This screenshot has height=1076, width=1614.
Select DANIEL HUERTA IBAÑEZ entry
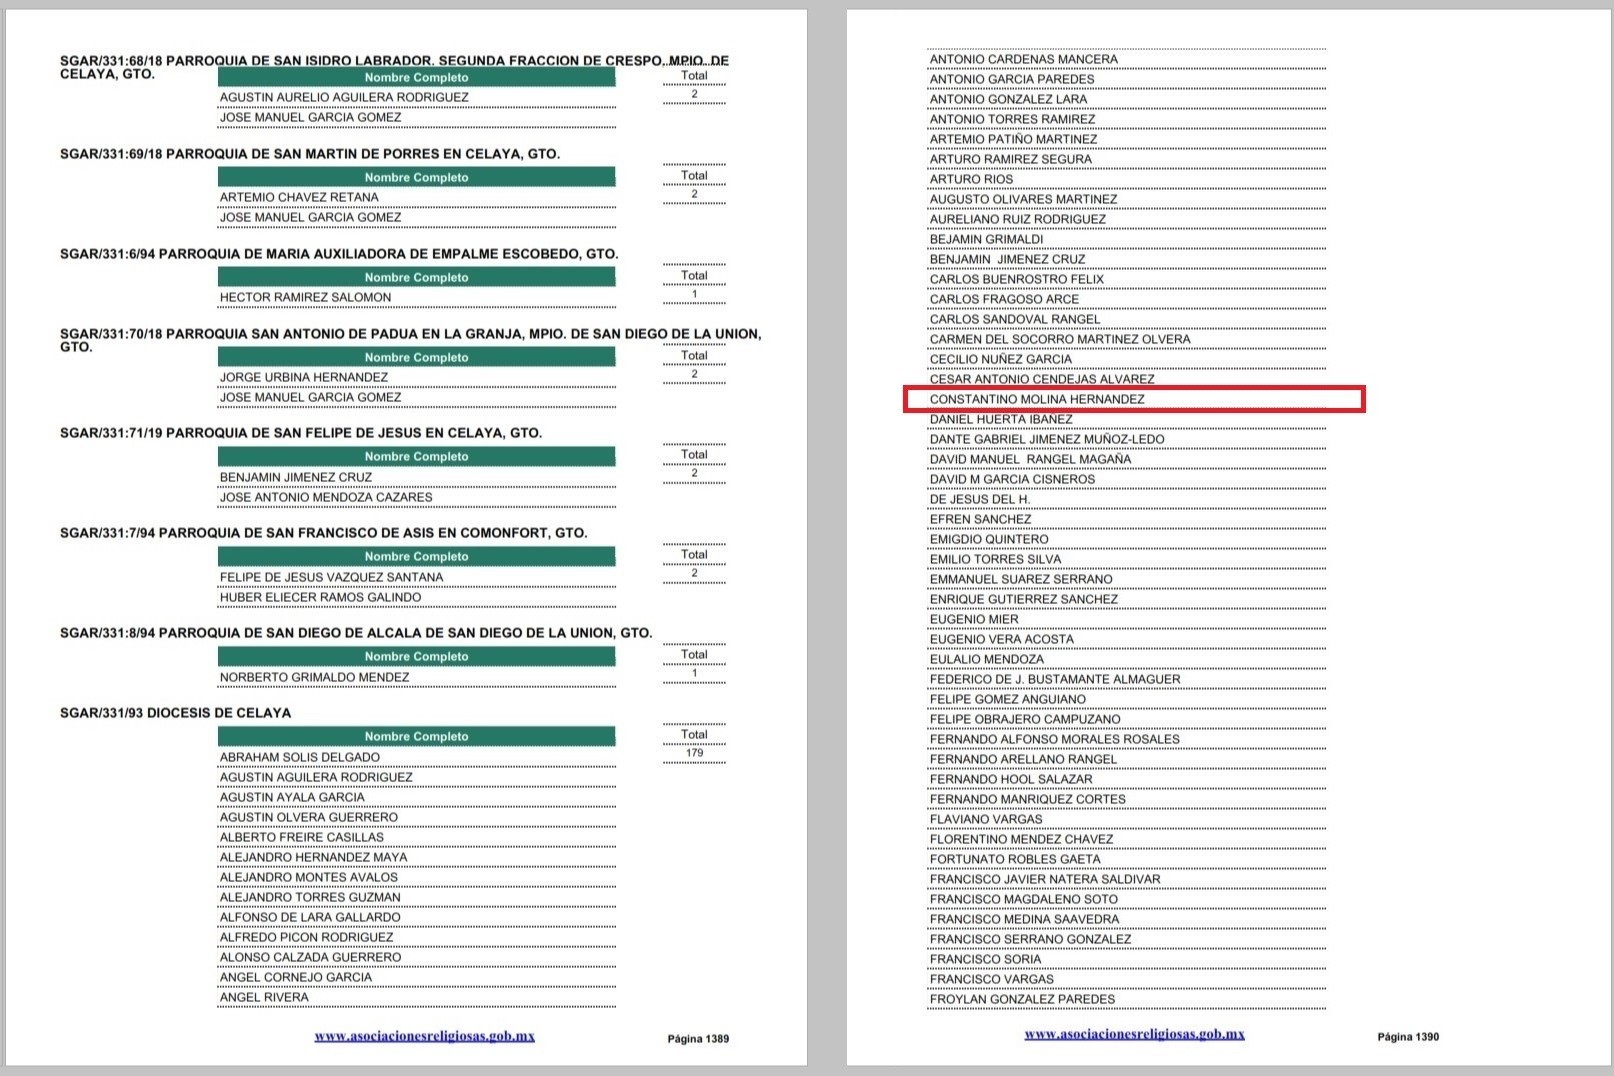coord(1001,419)
